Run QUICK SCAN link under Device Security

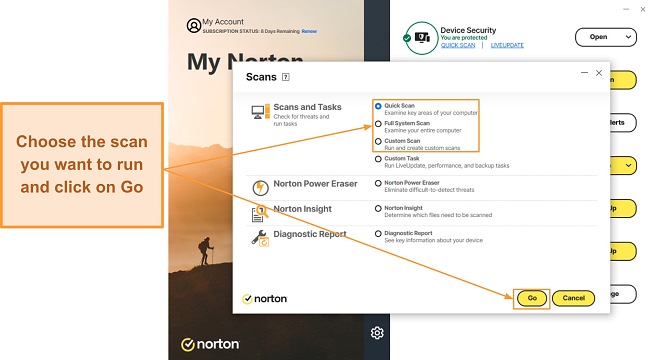[458, 45]
